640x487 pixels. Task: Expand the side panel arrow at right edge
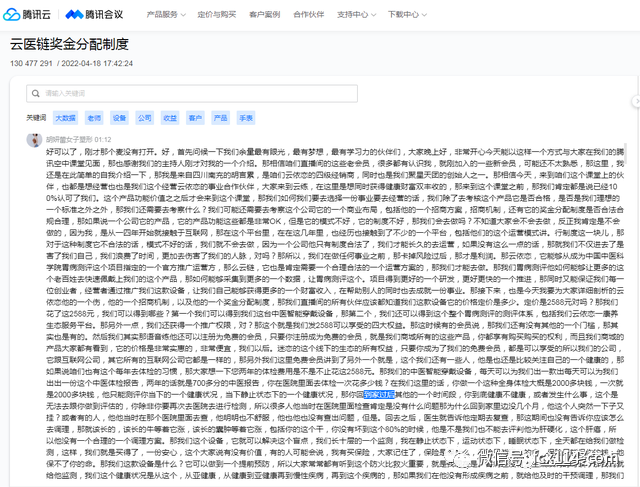coord(636,101)
